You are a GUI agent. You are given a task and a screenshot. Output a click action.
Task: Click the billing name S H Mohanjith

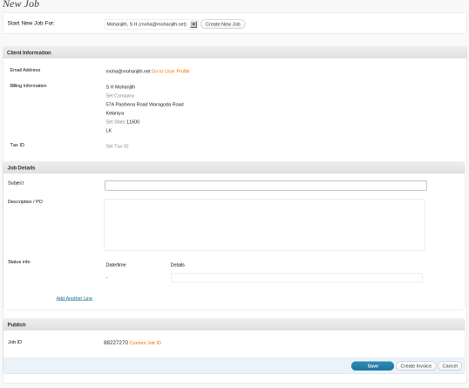point(120,87)
